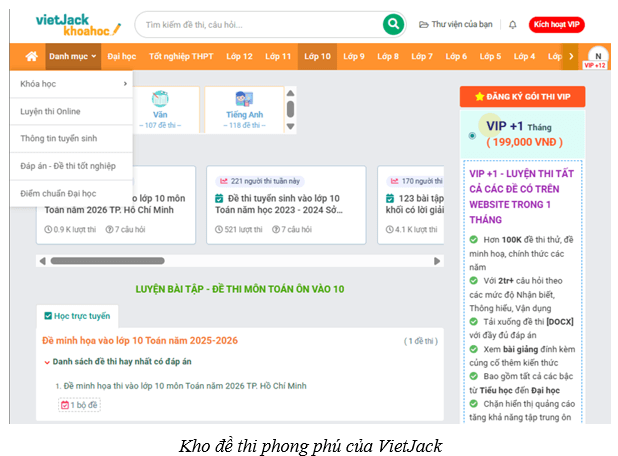Open the N user avatar
The image size is (618, 456).
(x=598, y=56)
